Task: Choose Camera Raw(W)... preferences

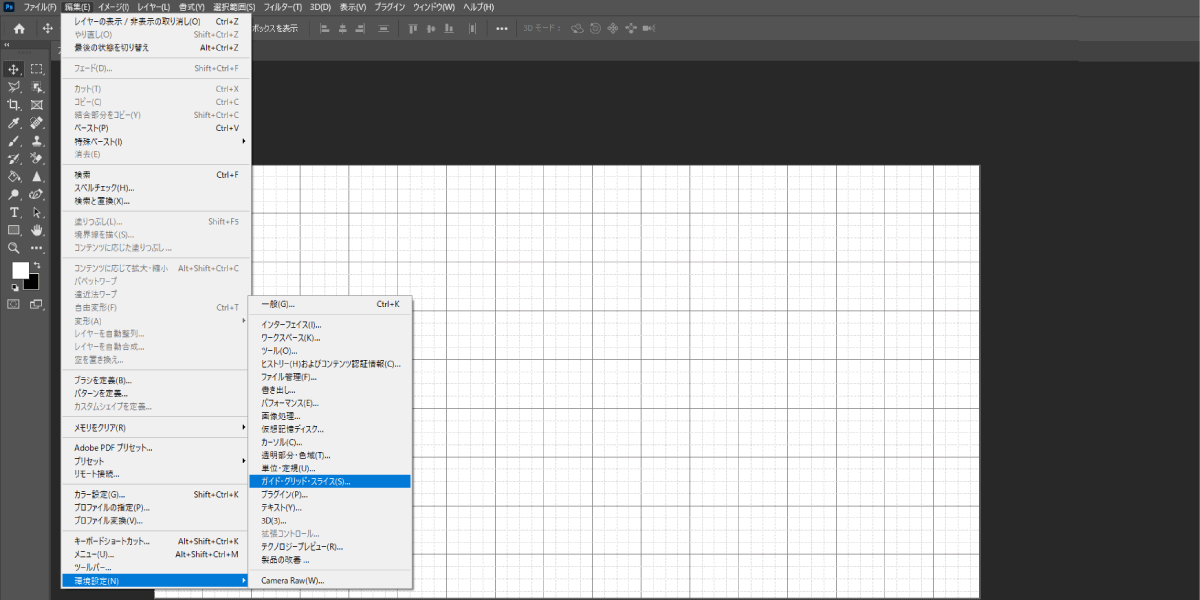Action: tap(330, 580)
